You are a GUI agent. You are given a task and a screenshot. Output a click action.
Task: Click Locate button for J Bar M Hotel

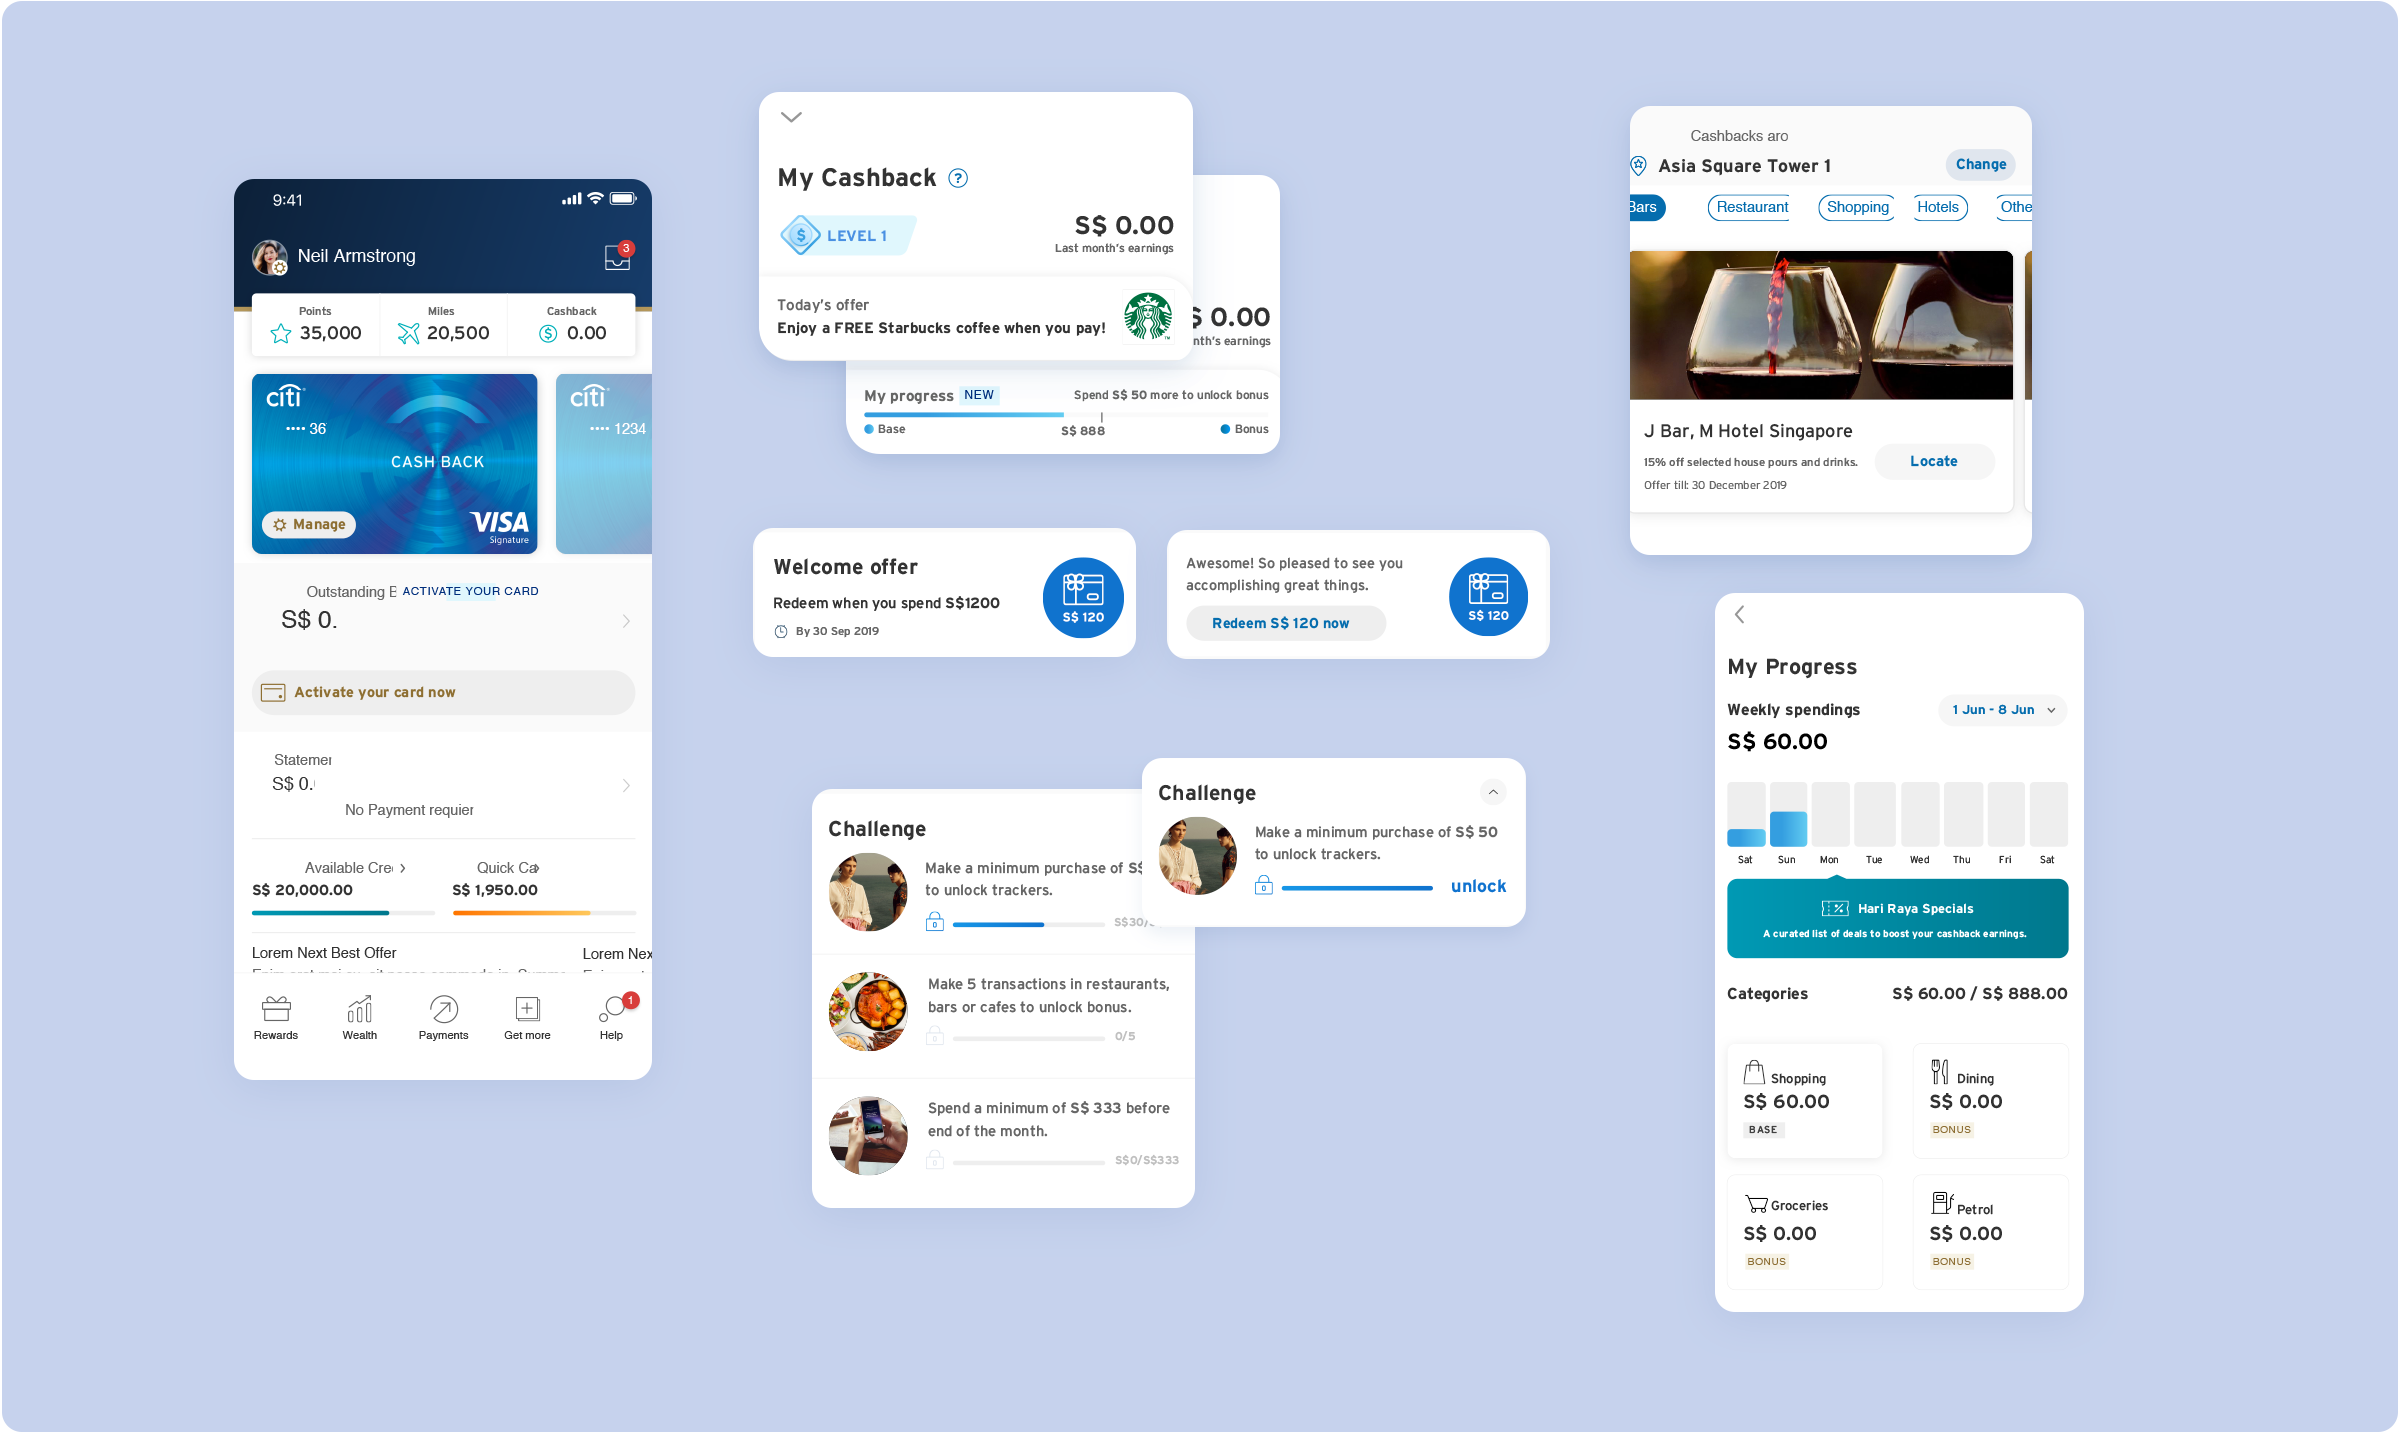1930,460
